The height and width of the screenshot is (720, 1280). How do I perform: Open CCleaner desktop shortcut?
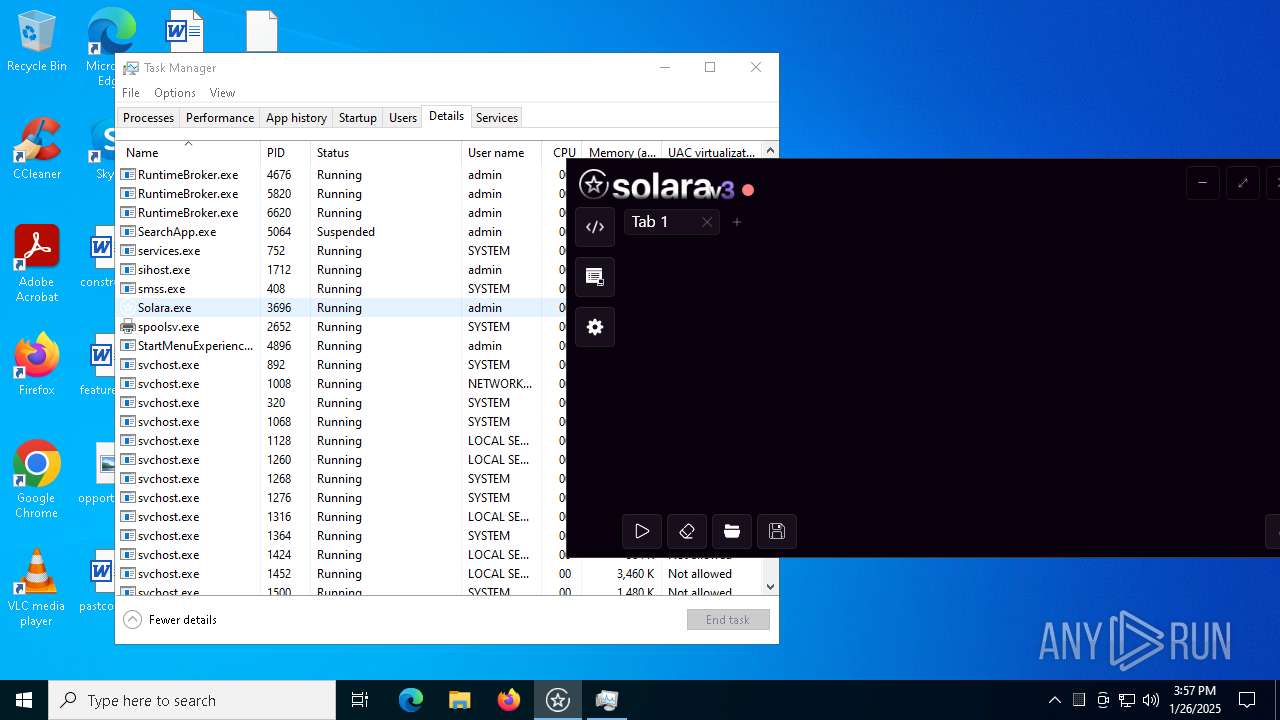(x=37, y=148)
